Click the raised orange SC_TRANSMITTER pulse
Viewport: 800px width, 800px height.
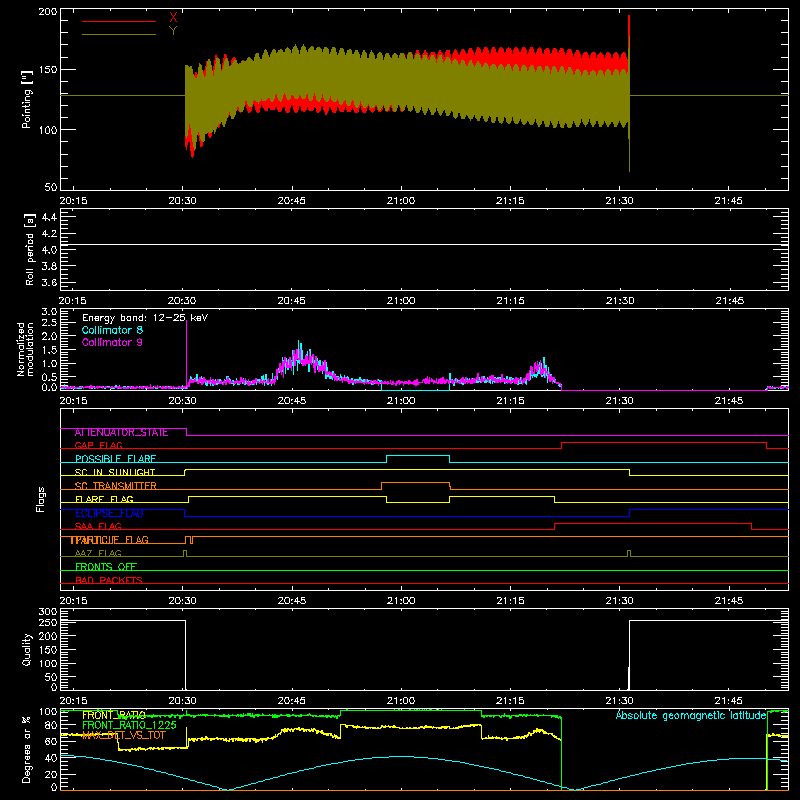[415, 483]
